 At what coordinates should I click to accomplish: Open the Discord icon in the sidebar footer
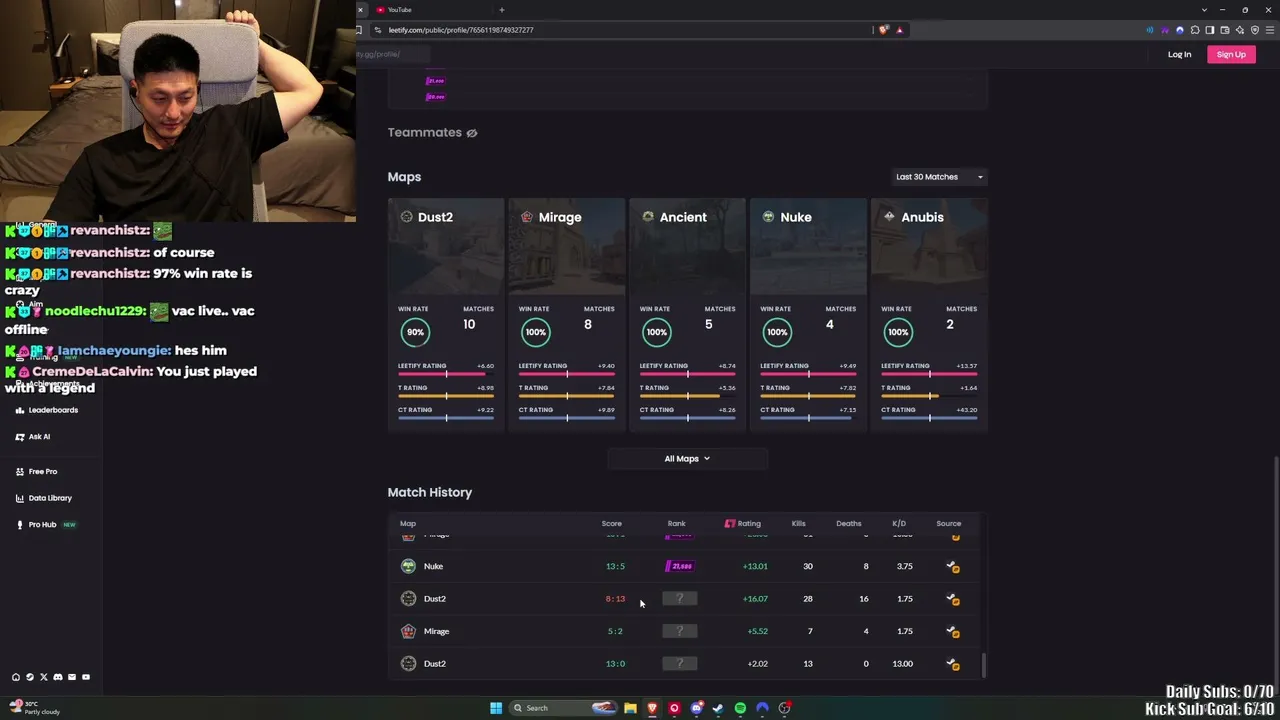(x=58, y=678)
